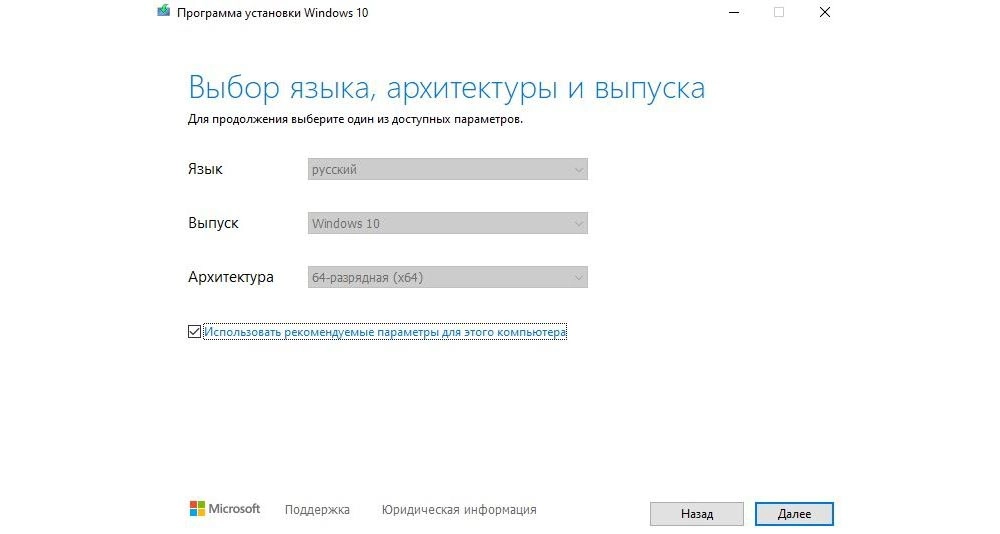Viewport: 1000px width, 534px height.
Task: Open the Юридическая информация link
Action: click(x=459, y=510)
